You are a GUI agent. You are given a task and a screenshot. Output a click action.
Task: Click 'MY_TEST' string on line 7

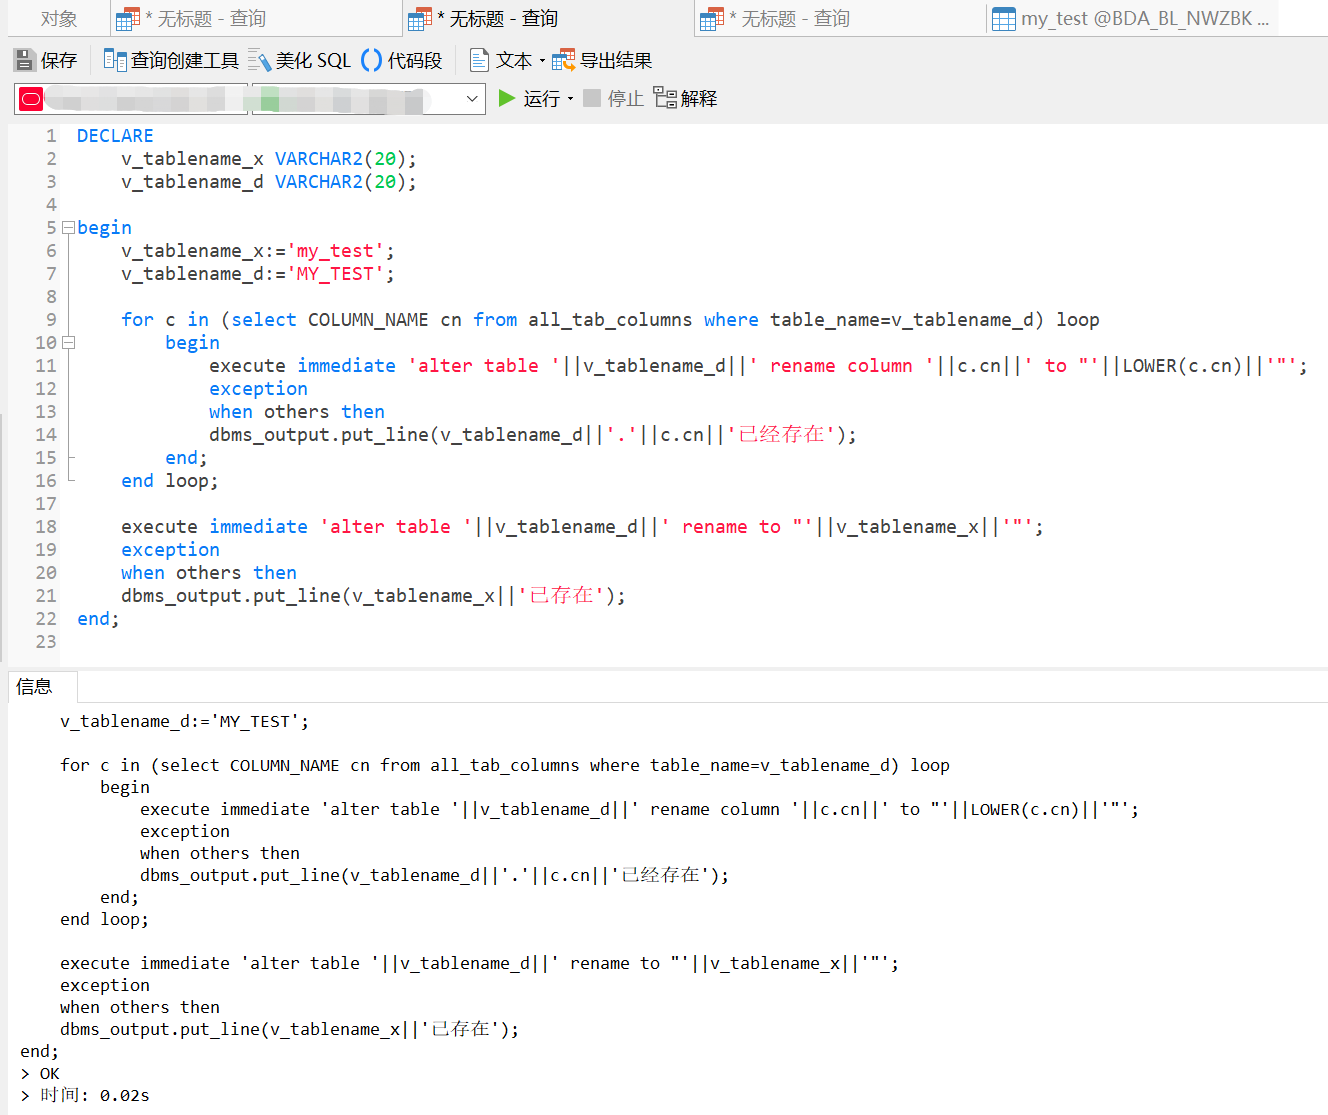click(x=336, y=274)
